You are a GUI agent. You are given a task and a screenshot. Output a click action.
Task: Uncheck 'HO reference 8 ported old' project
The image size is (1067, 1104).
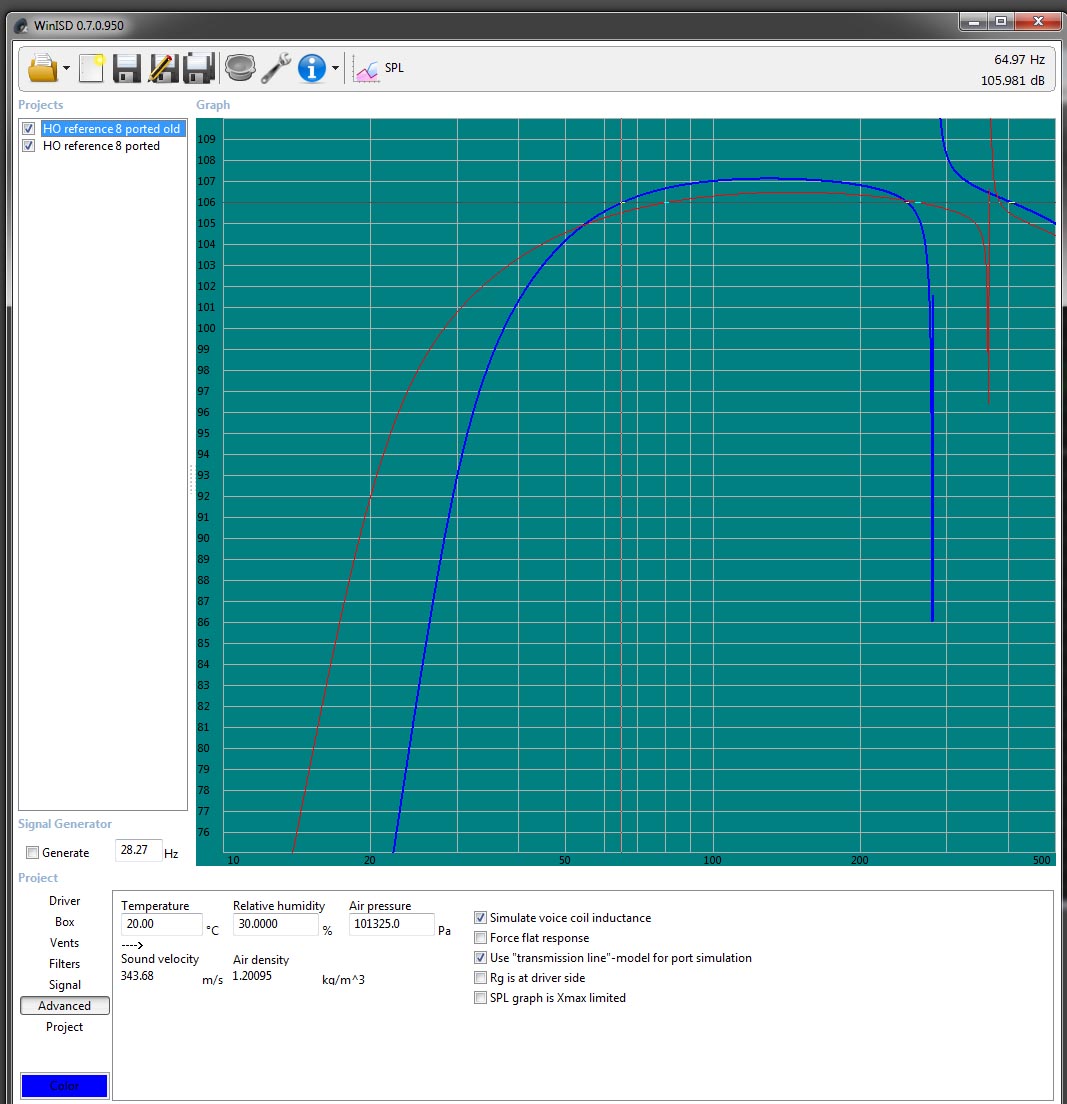pyautogui.click(x=28, y=128)
